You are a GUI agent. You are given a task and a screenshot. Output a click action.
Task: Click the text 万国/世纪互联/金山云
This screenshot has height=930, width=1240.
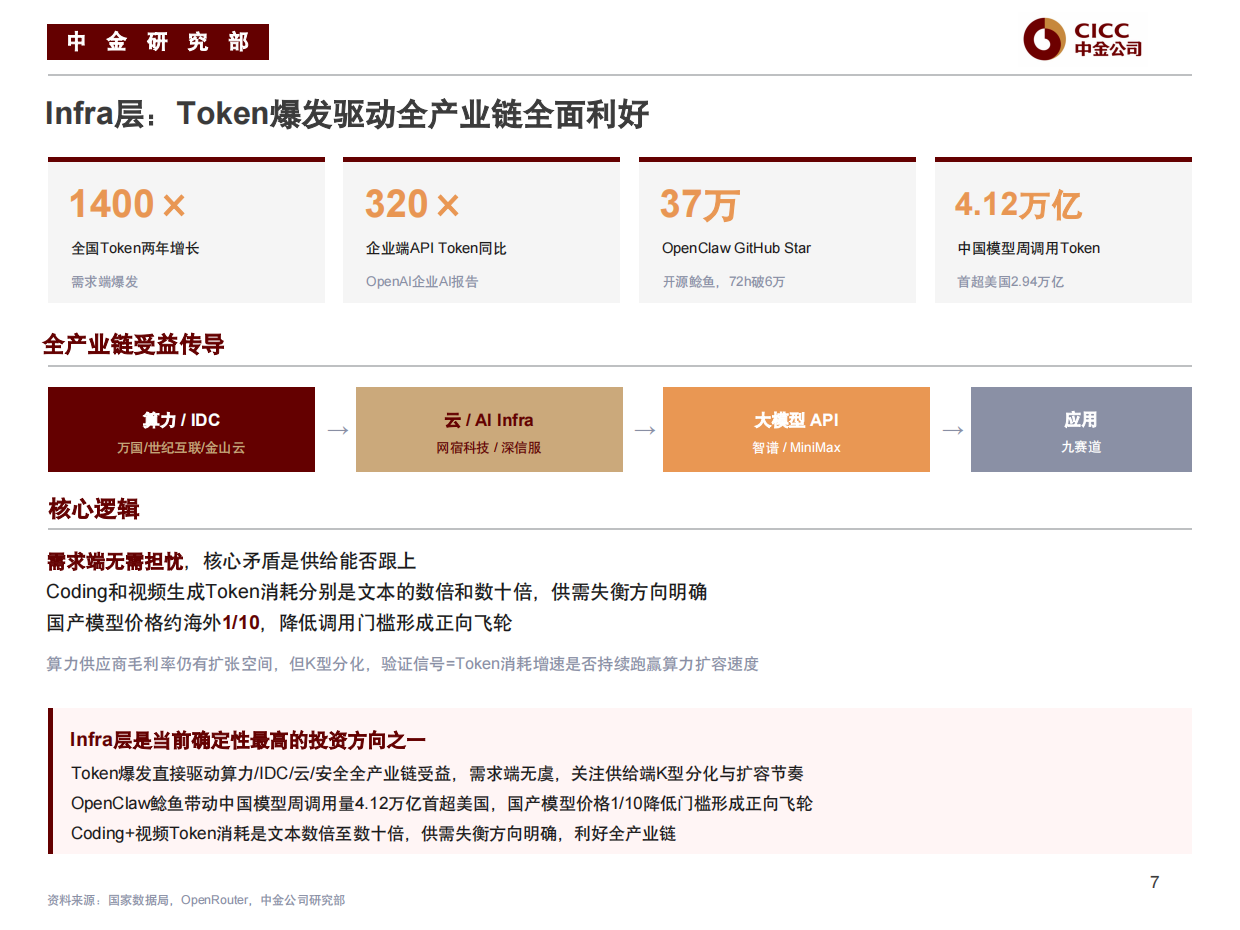[x=181, y=448]
